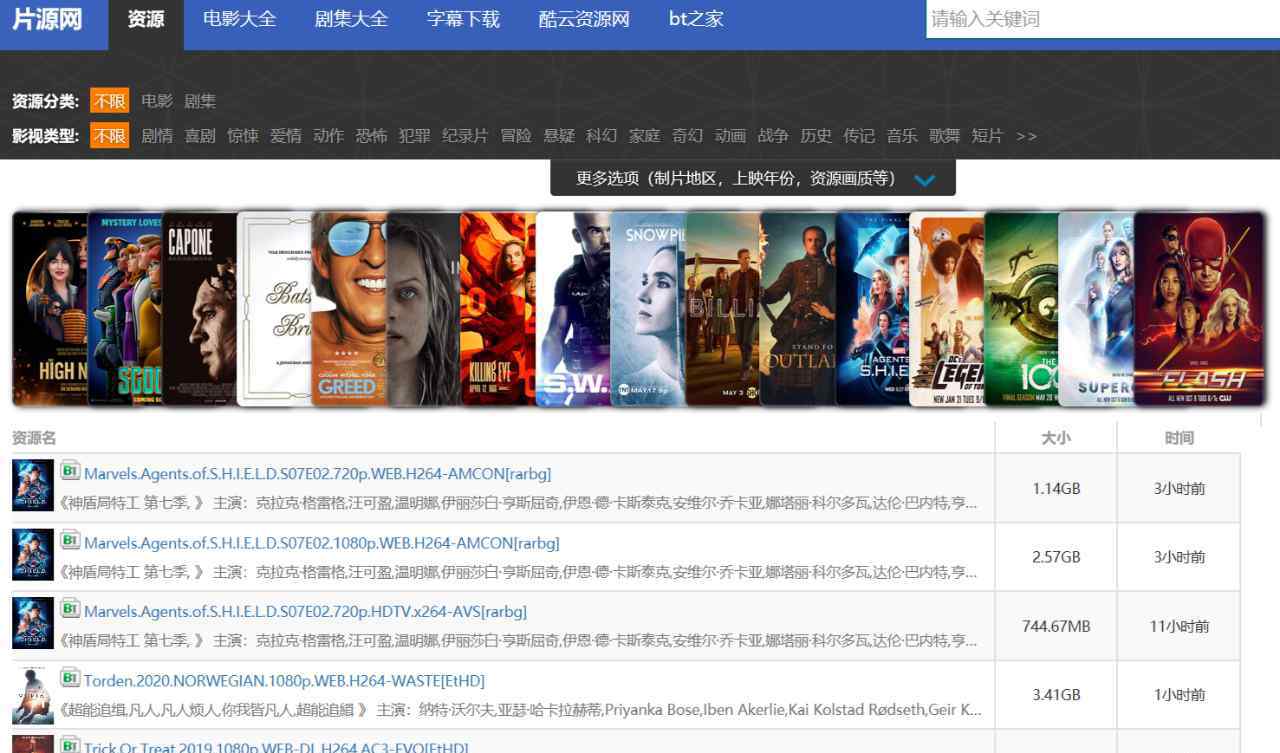Open the 片源网 site logo
Image resolution: width=1280 pixels, height=753 pixels.
click(x=47, y=19)
